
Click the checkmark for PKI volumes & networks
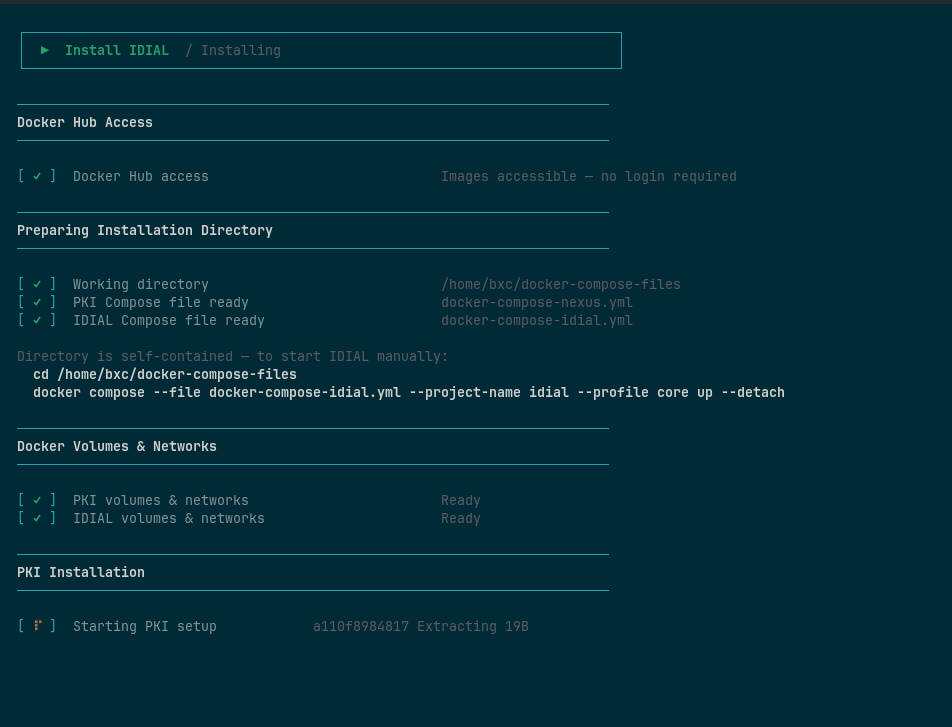coord(37,500)
